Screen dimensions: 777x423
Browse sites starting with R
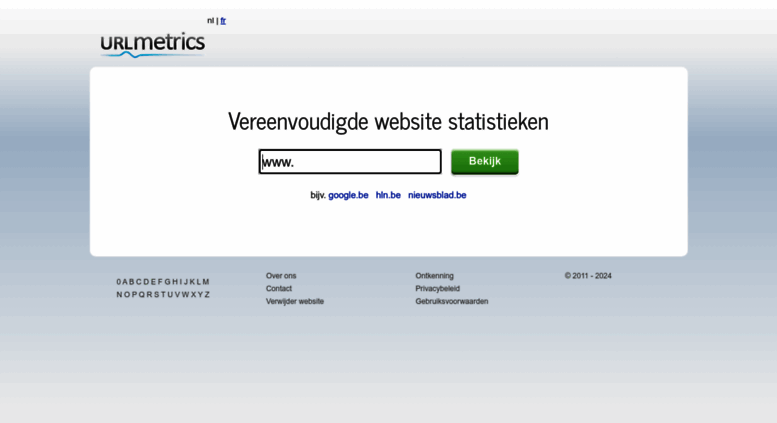tap(149, 295)
